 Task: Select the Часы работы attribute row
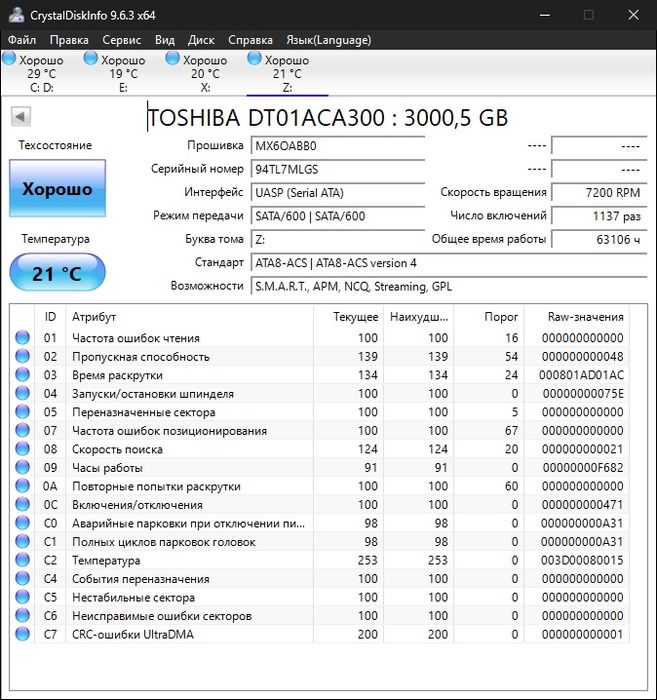tap(320, 467)
